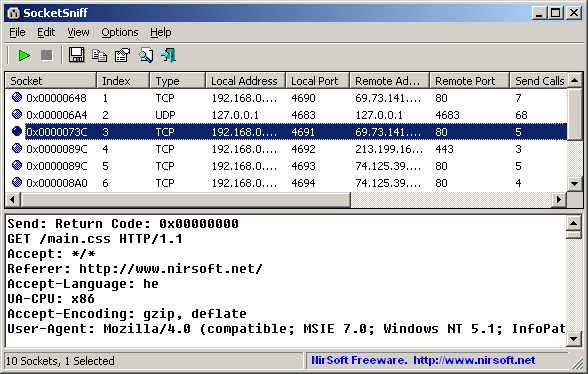
Task: Click the gray stop capture icon
Action: 46,56
